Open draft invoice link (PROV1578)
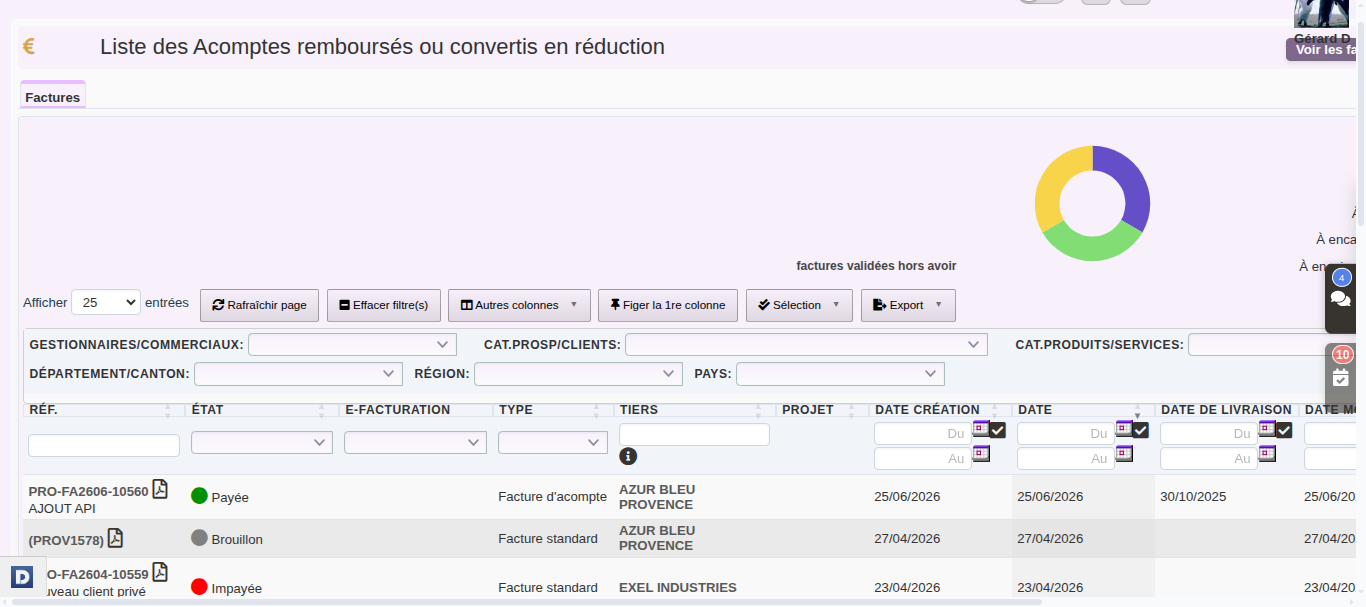Viewport: 1366px width, 607px height. coord(66,540)
